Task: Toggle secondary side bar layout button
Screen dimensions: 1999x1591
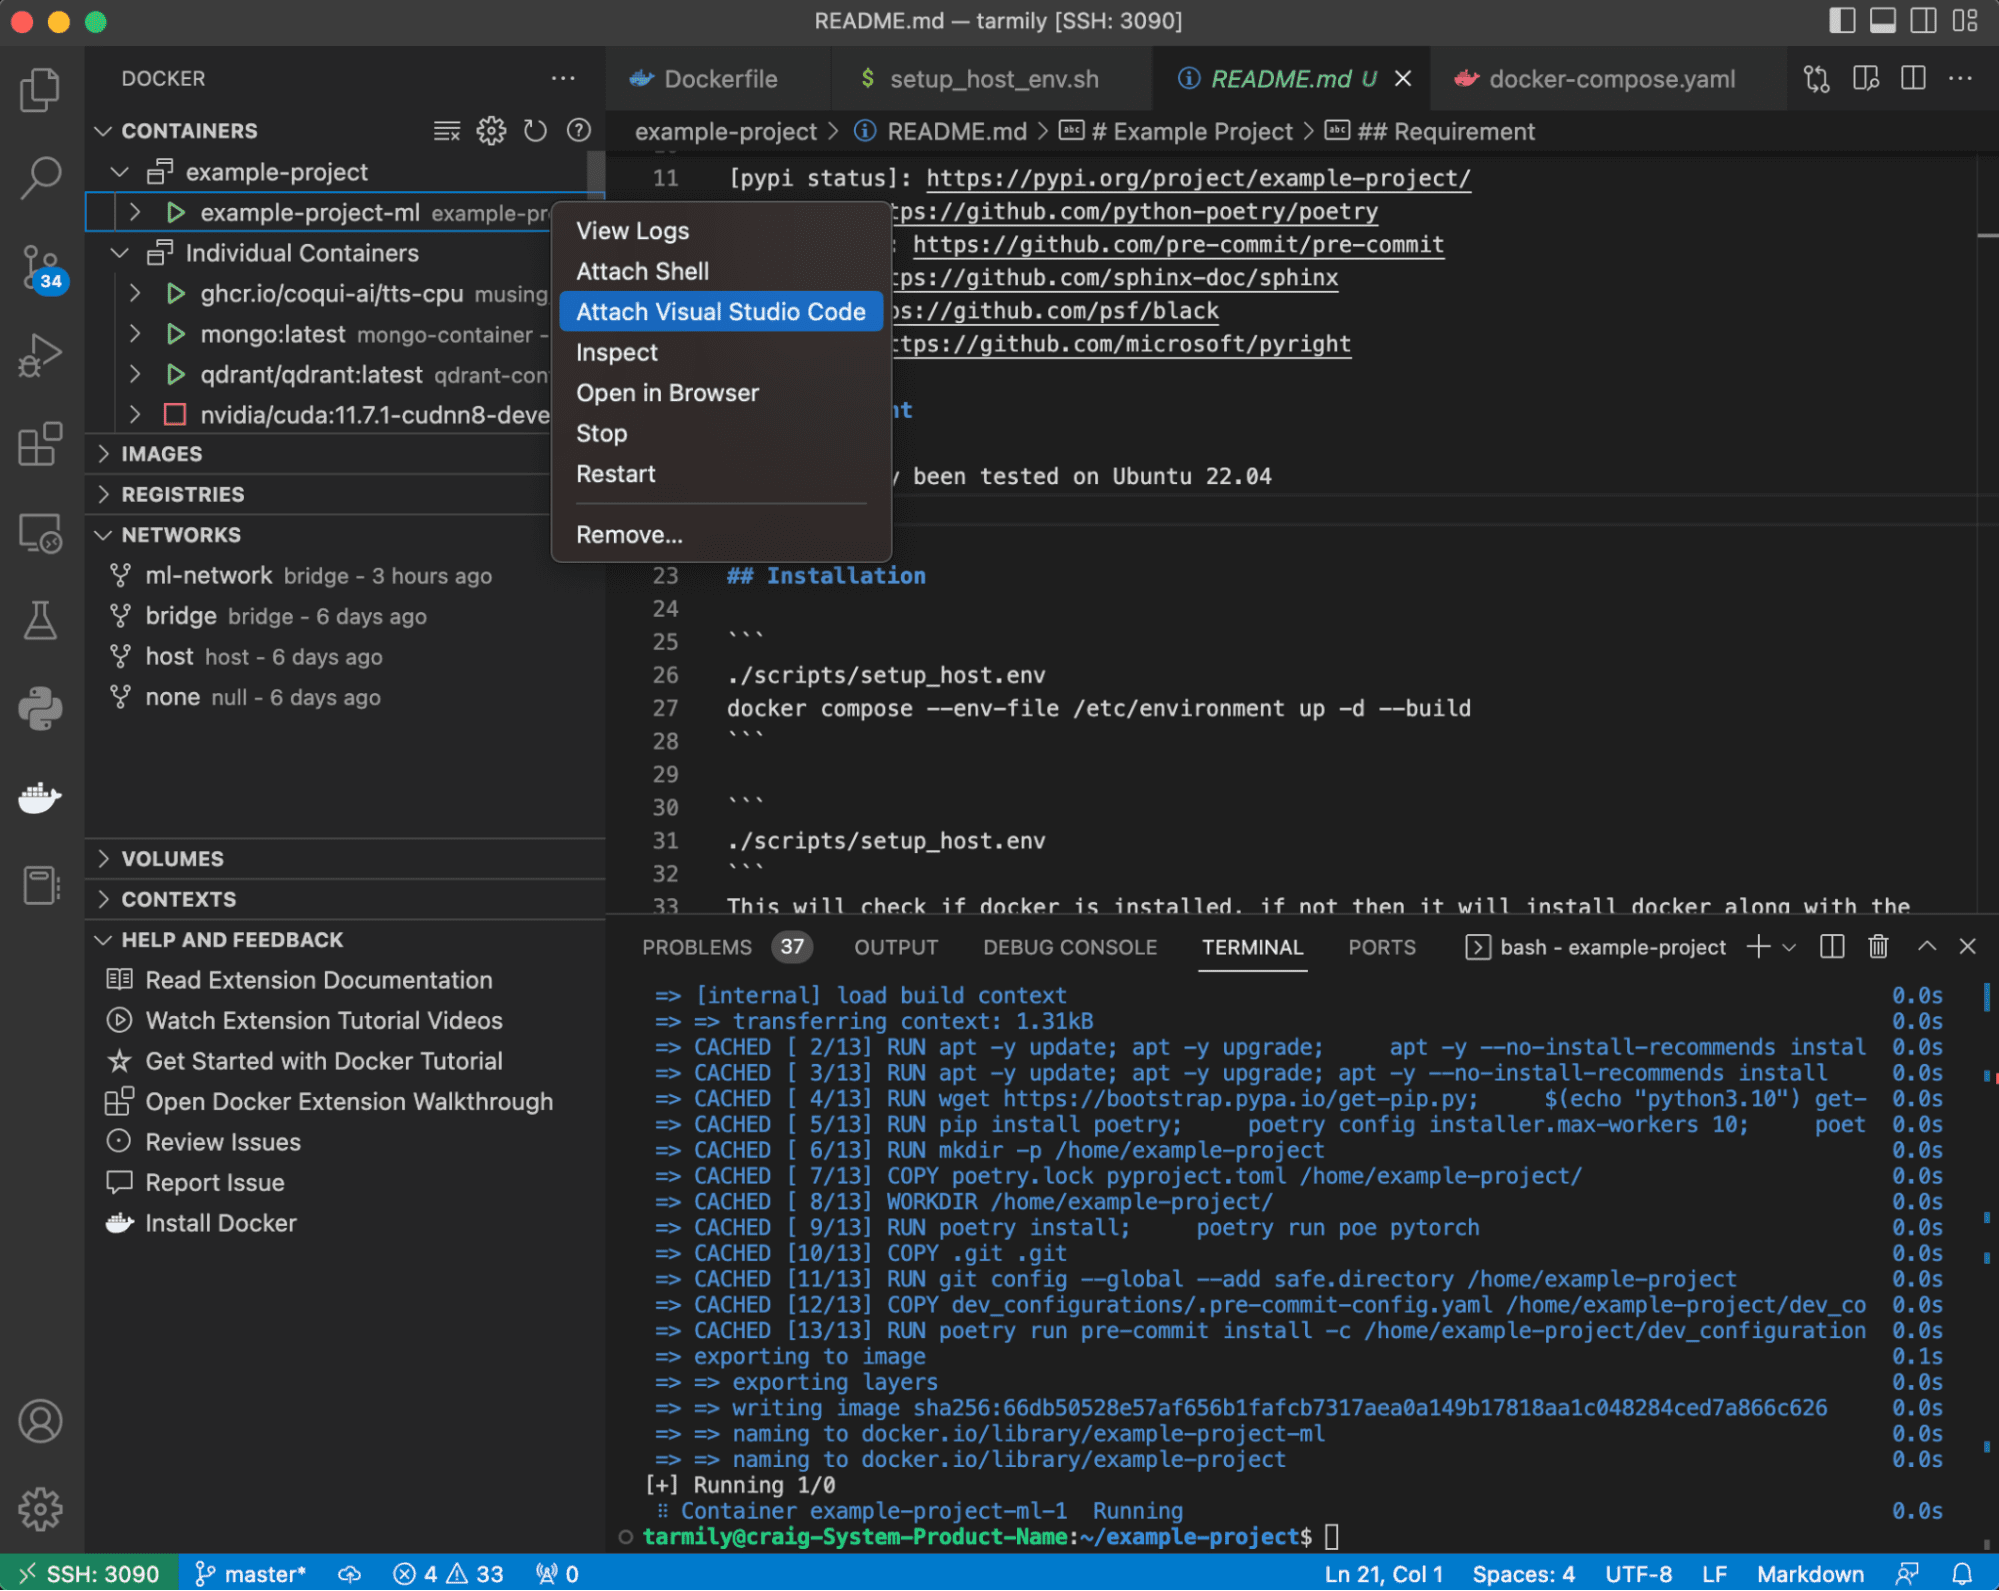Action: coord(1923,21)
